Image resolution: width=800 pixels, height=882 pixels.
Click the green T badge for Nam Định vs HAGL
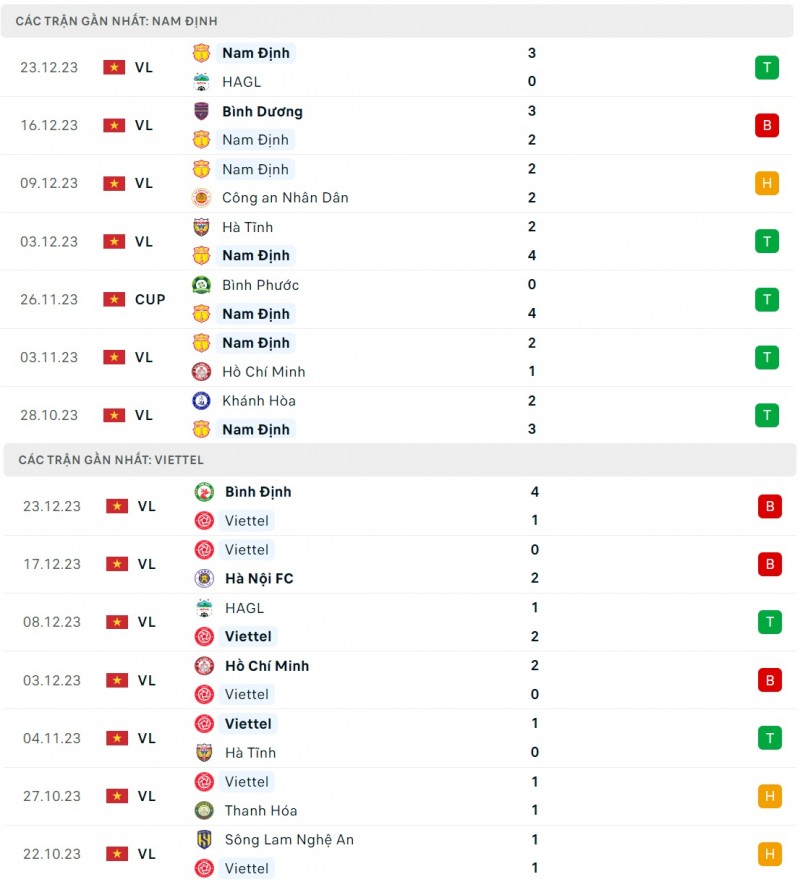point(767,67)
